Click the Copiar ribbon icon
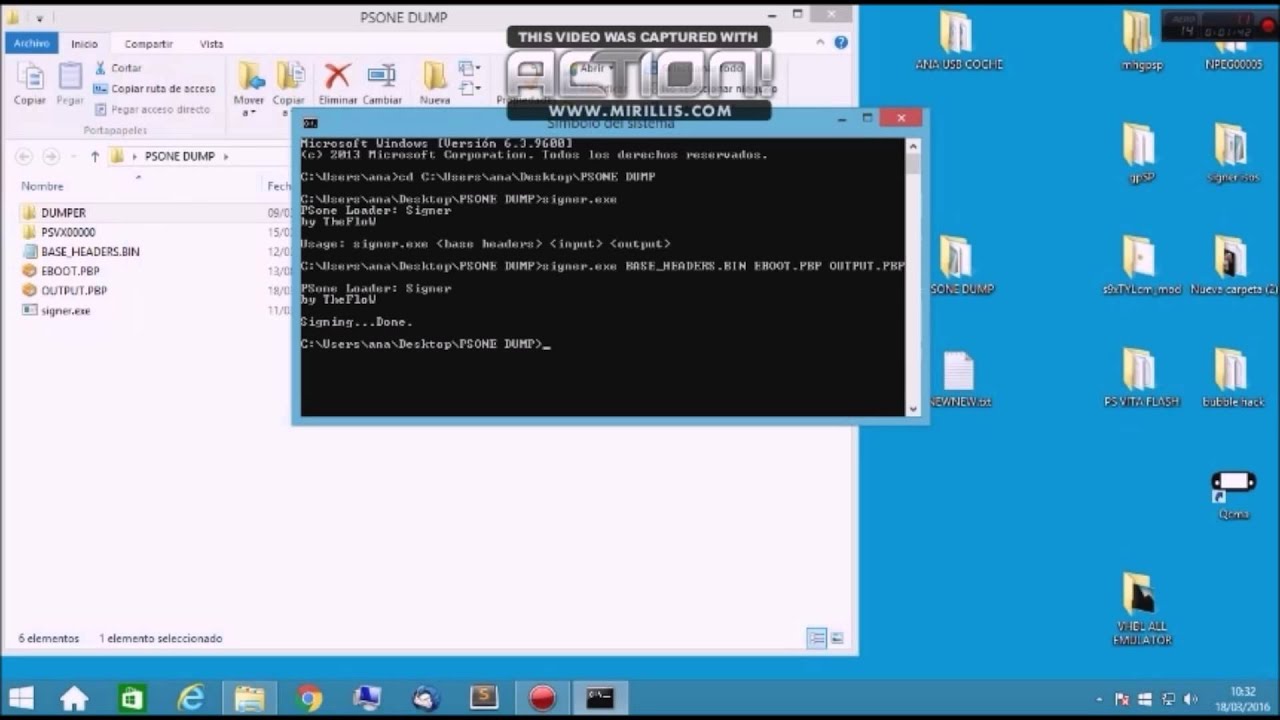 click(30, 83)
